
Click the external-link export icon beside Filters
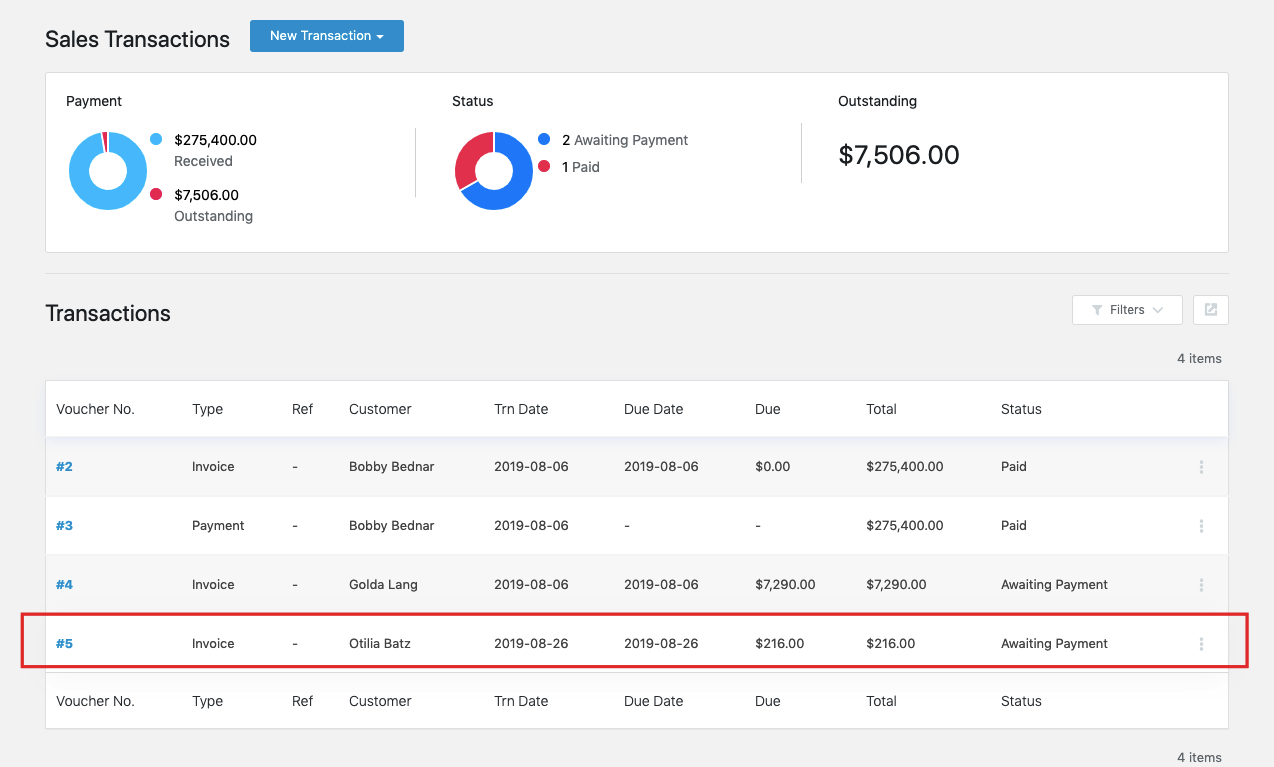pyautogui.click(x=1210, y=310)
